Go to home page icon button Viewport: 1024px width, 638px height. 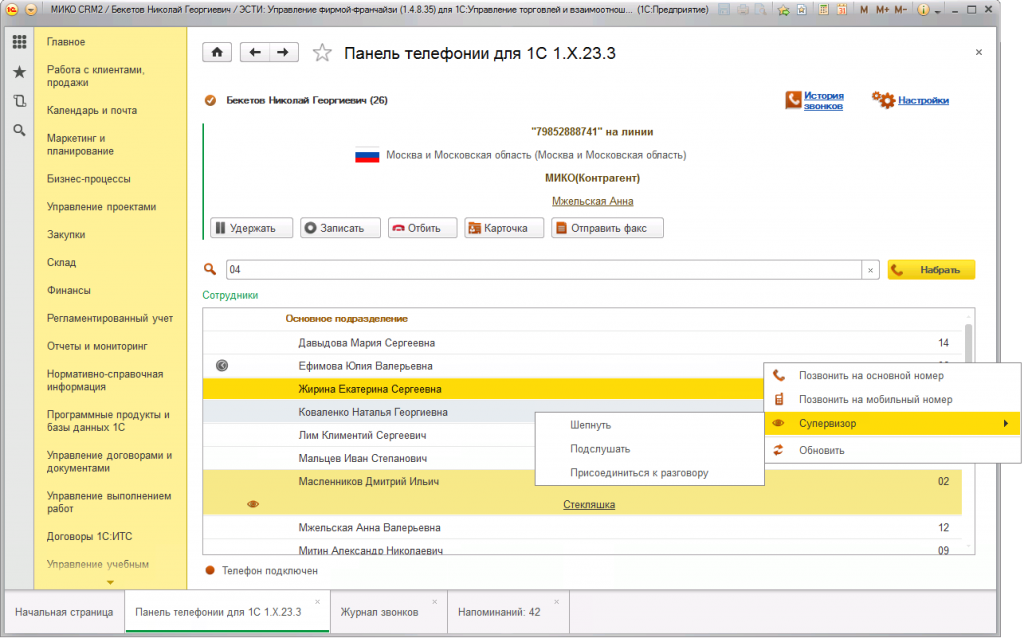click(217, 53)
